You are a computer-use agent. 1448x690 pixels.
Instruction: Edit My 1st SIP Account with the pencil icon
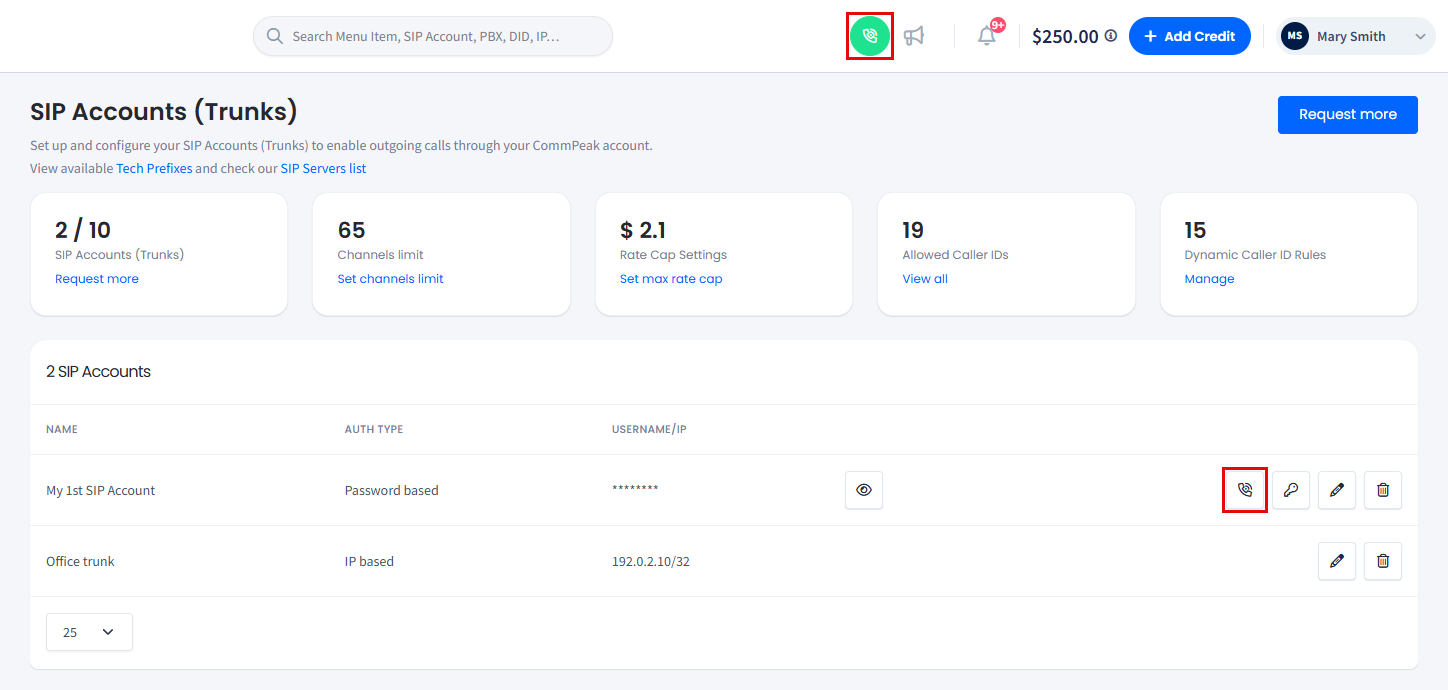click(x=1337, y=490)
